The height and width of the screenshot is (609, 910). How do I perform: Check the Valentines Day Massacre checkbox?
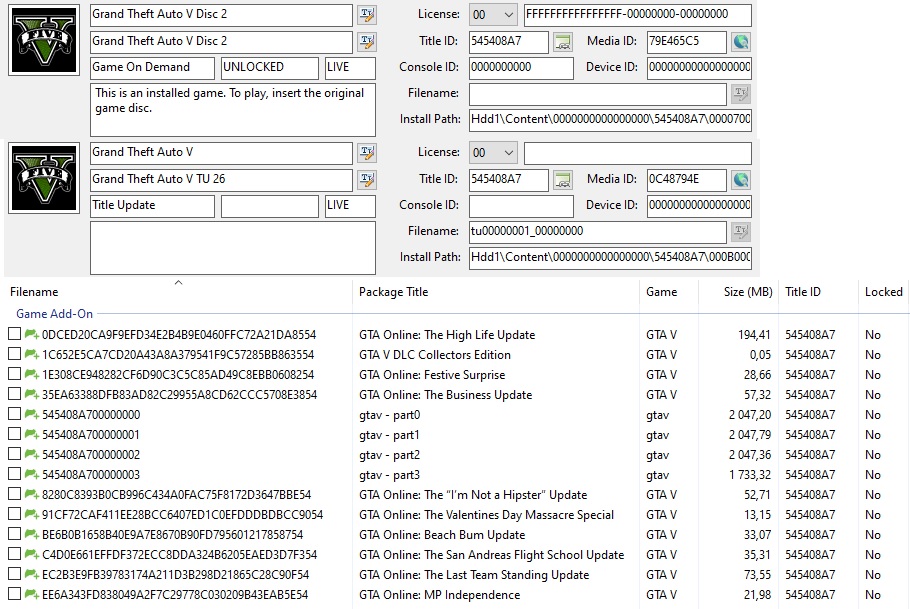click(x=15, y=514)
